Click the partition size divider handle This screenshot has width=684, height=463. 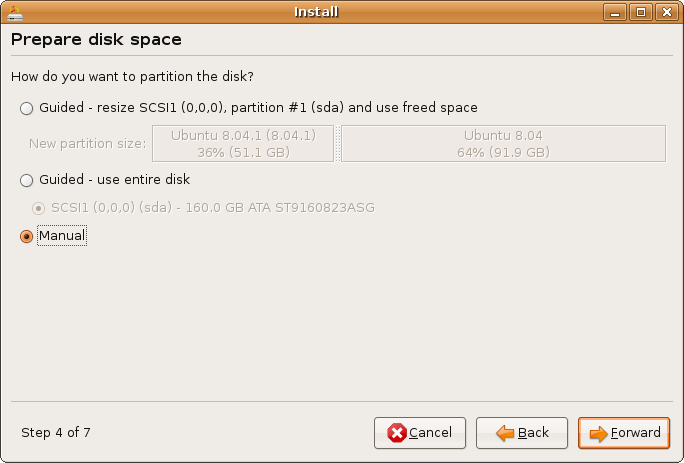338,144
